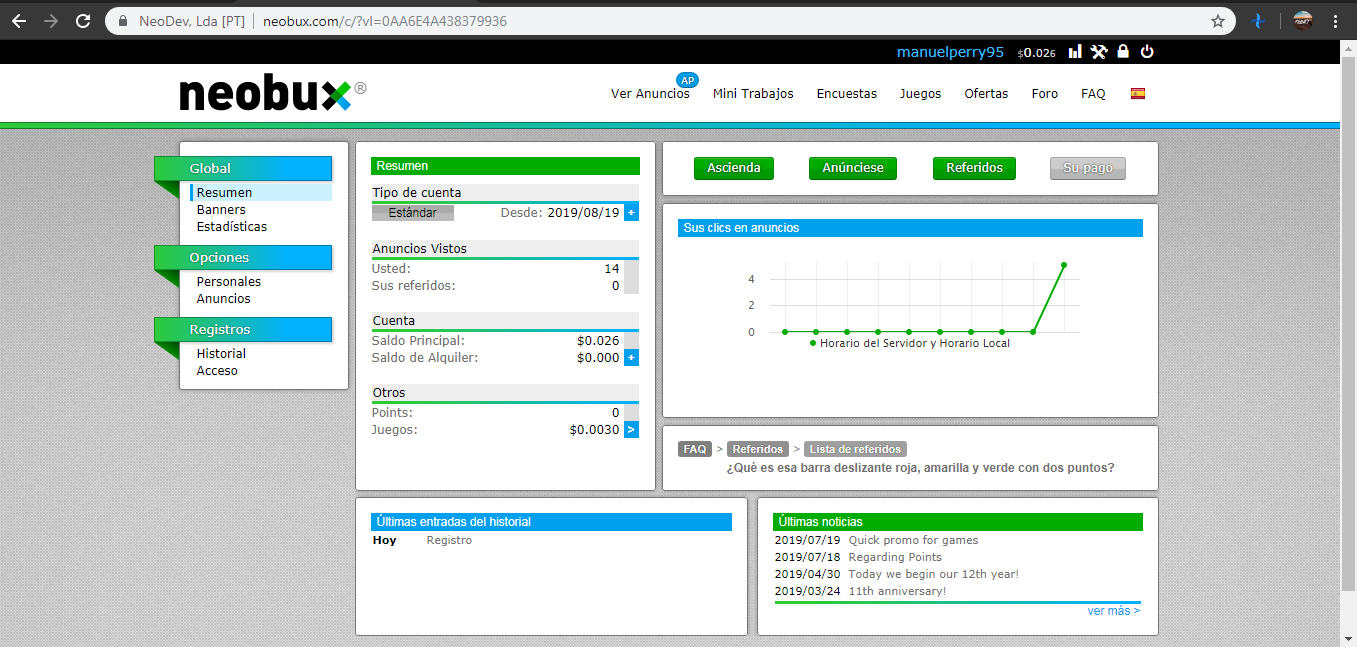
Task: Click the gray Su pago button
Action: pos(1088,168)
